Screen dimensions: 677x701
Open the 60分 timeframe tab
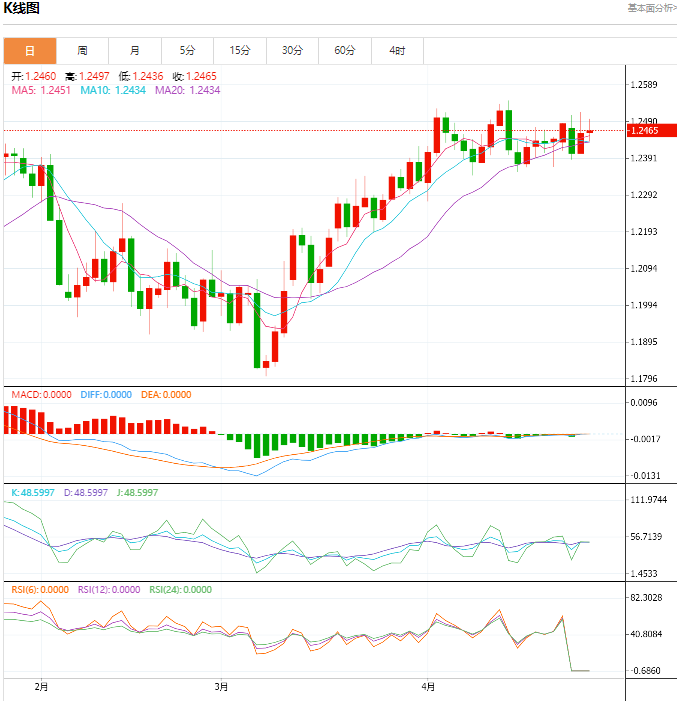345,51
